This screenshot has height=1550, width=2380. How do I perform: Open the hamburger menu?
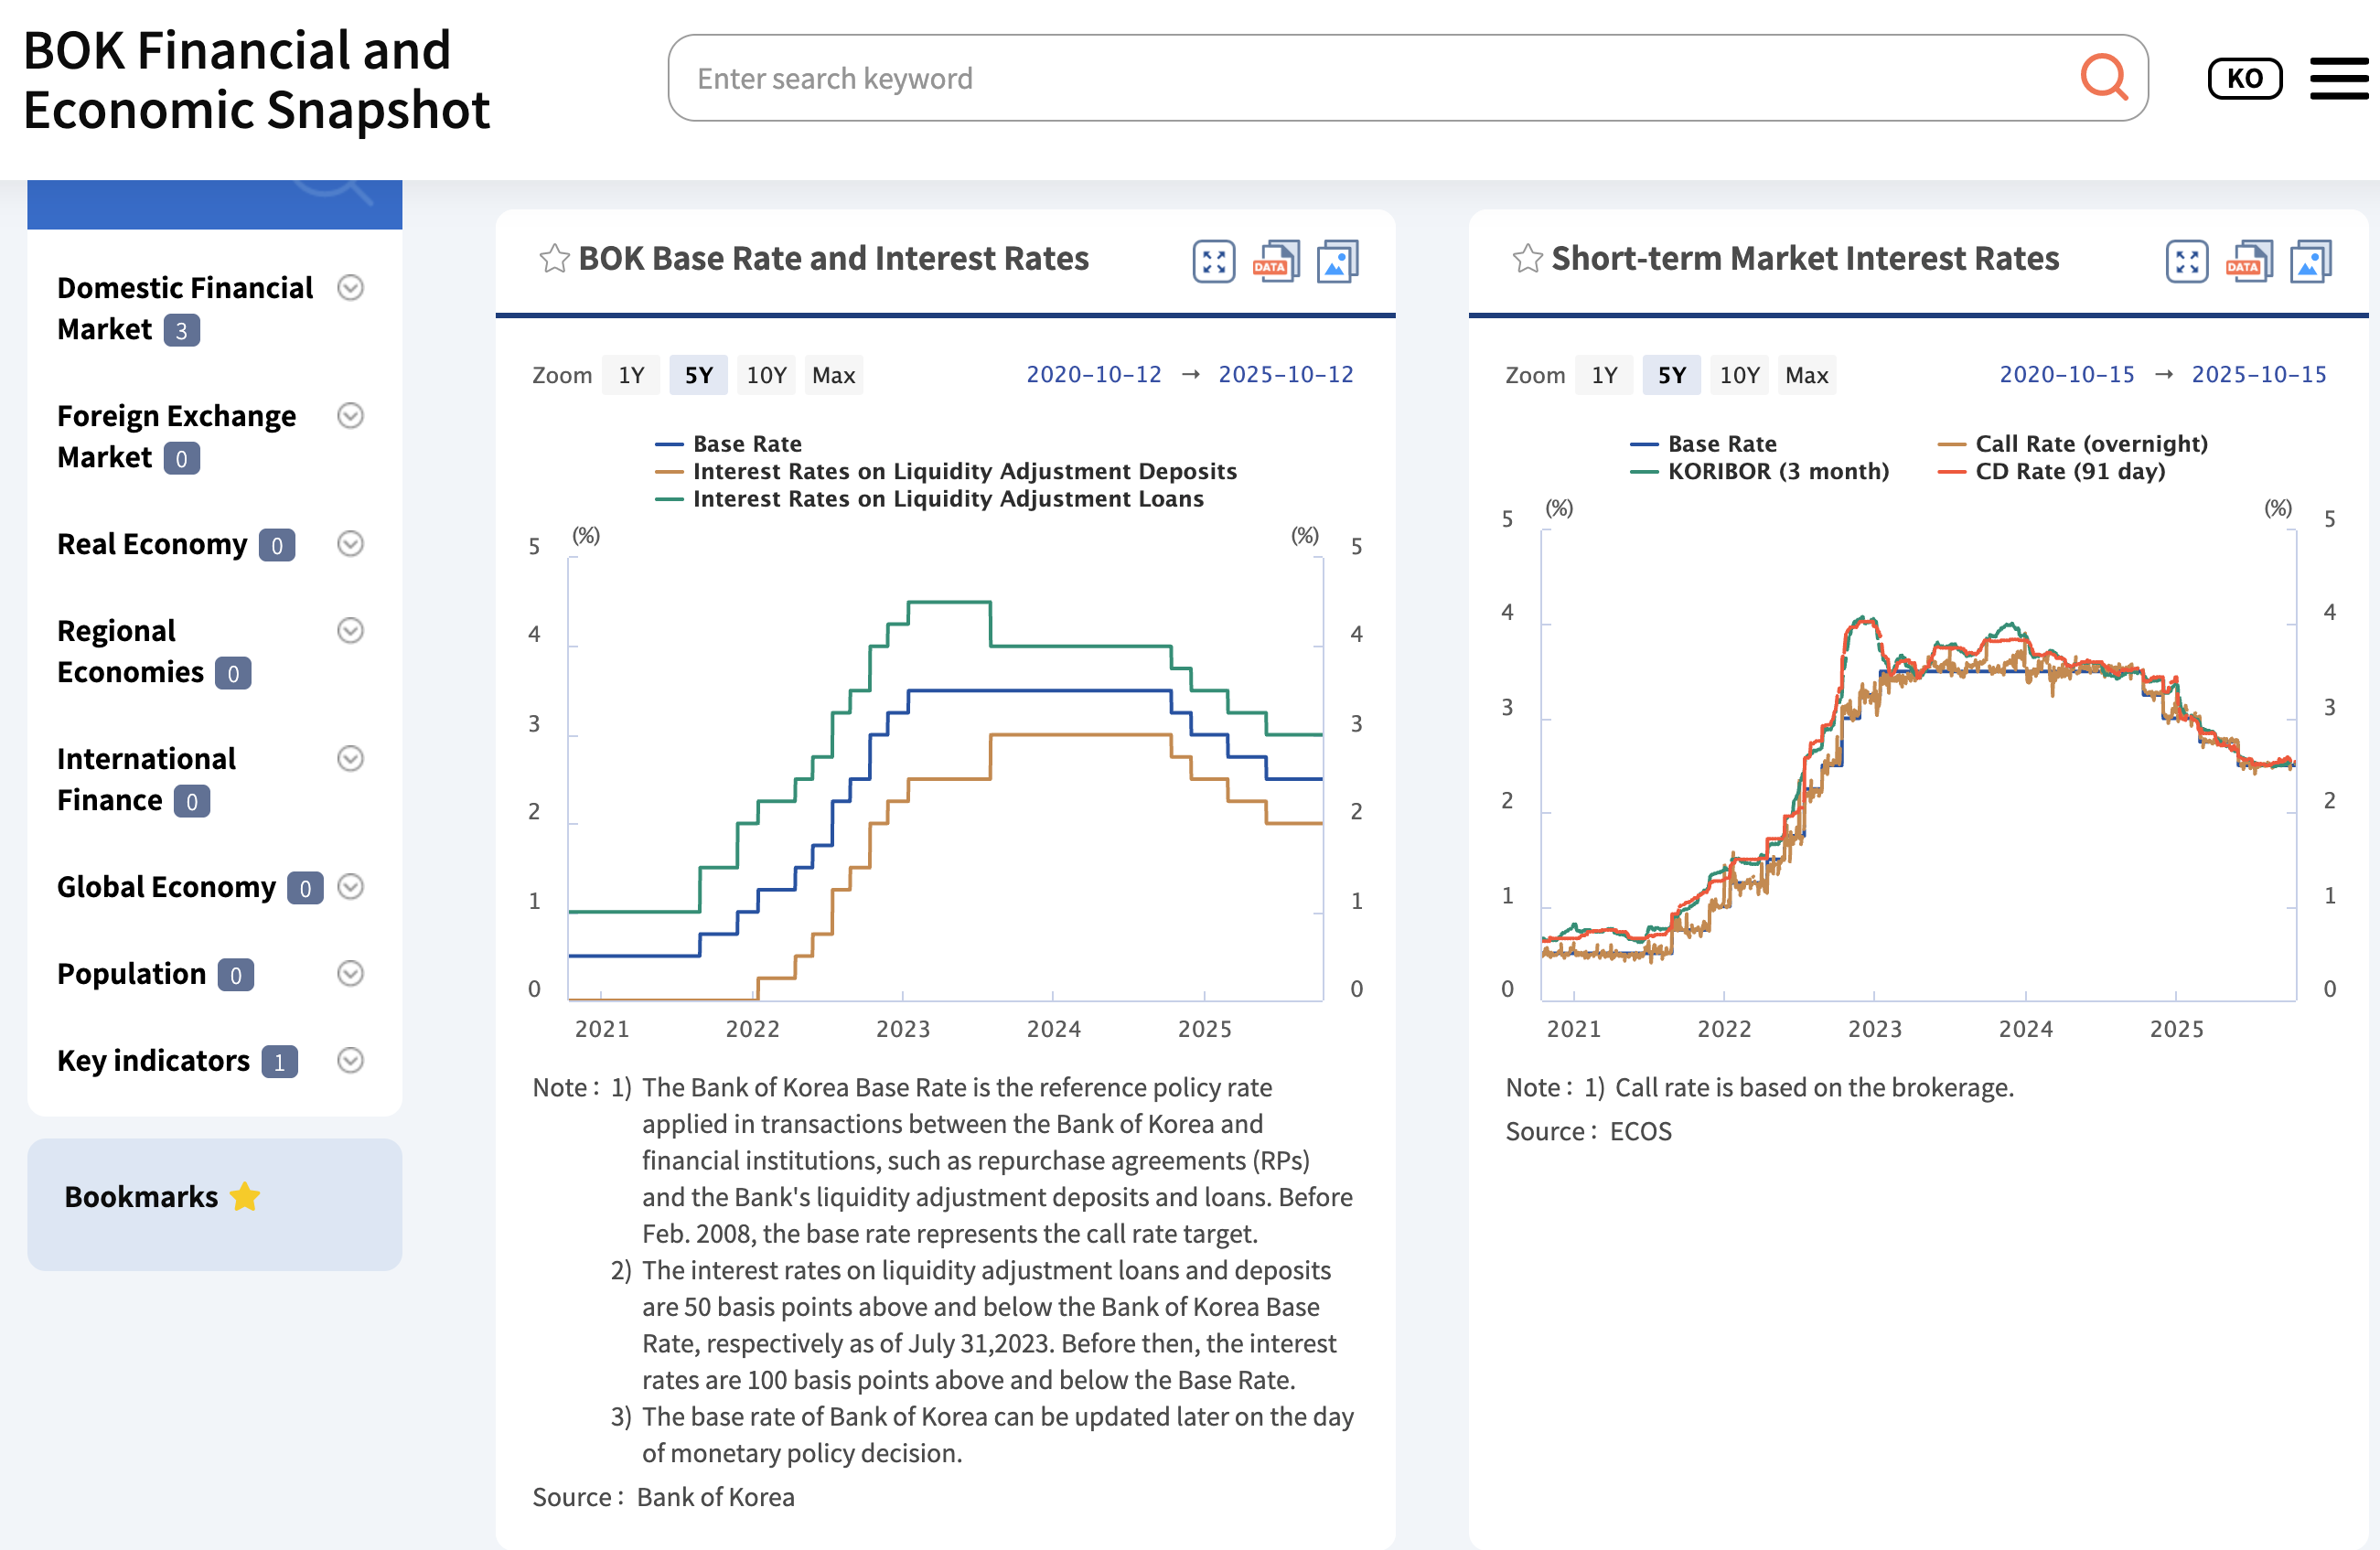click(x=2338, y=79)
